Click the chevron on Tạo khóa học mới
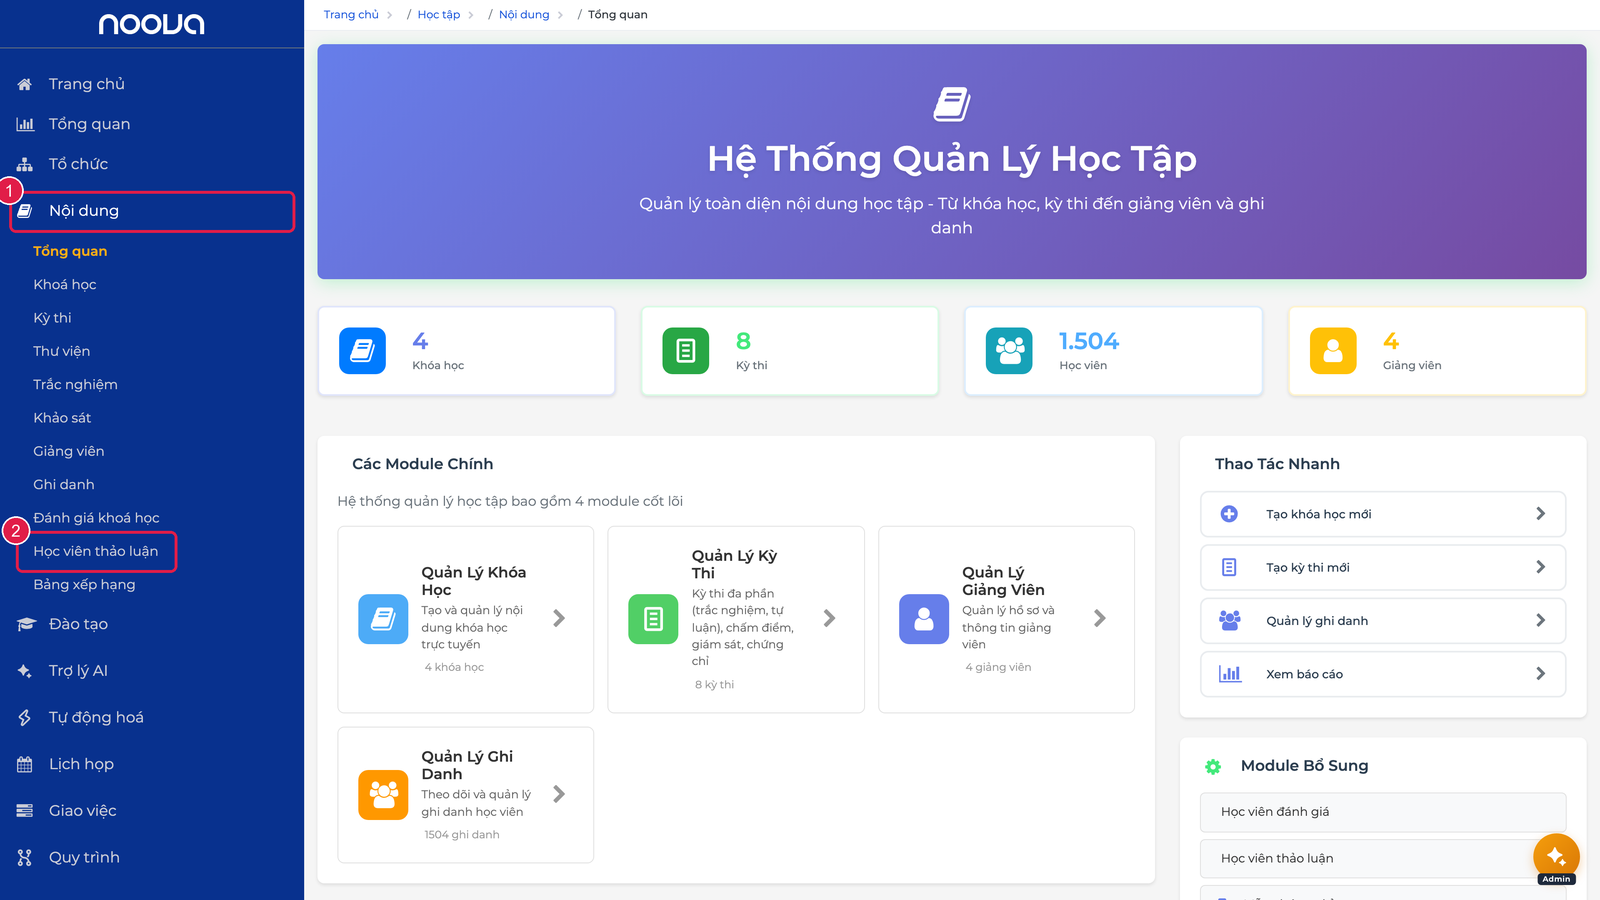This screenshot has height=900, width=1600. (x=1540, y=514)
